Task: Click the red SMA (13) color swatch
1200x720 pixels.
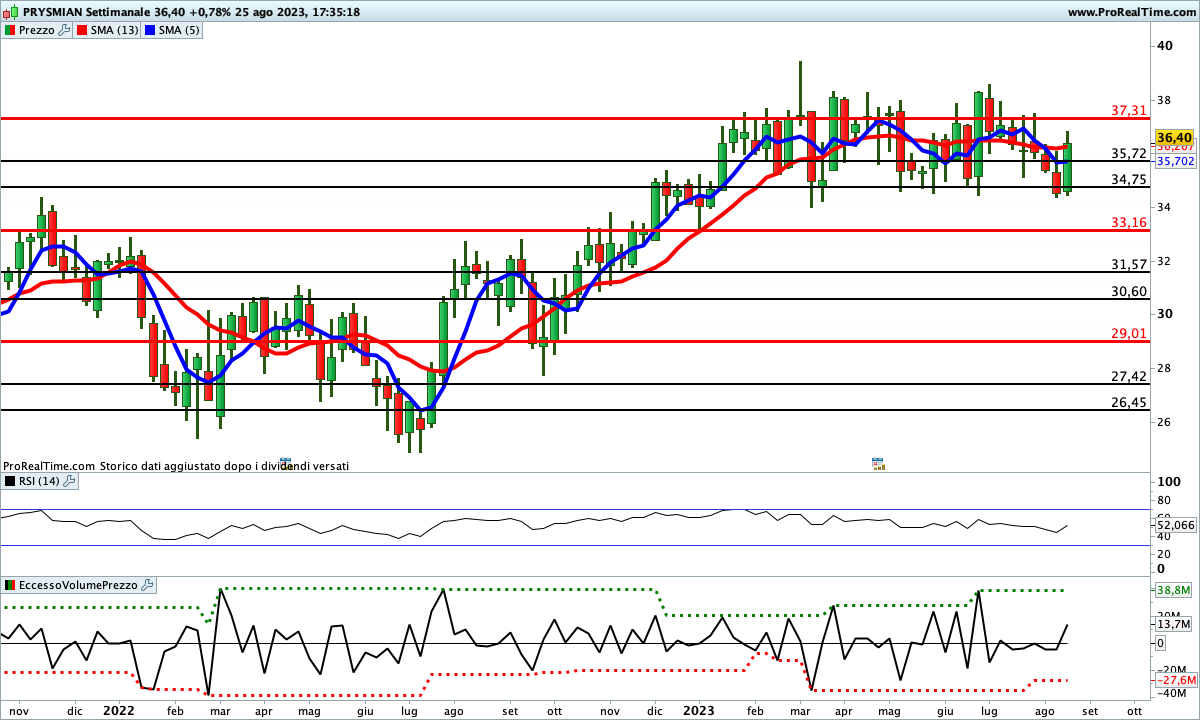Action: pyautogui.click(x=82, y=30)
